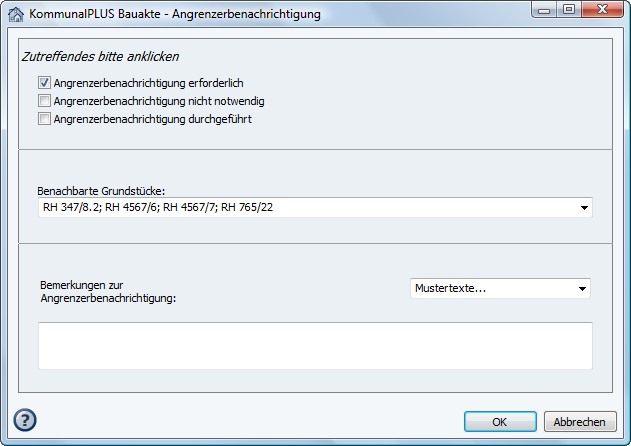This screenshot has height=446, width=631.
Task: Enable 'Angrenzerbenachrichtigung nicht notwendig' checkbox
Action: 44,101
